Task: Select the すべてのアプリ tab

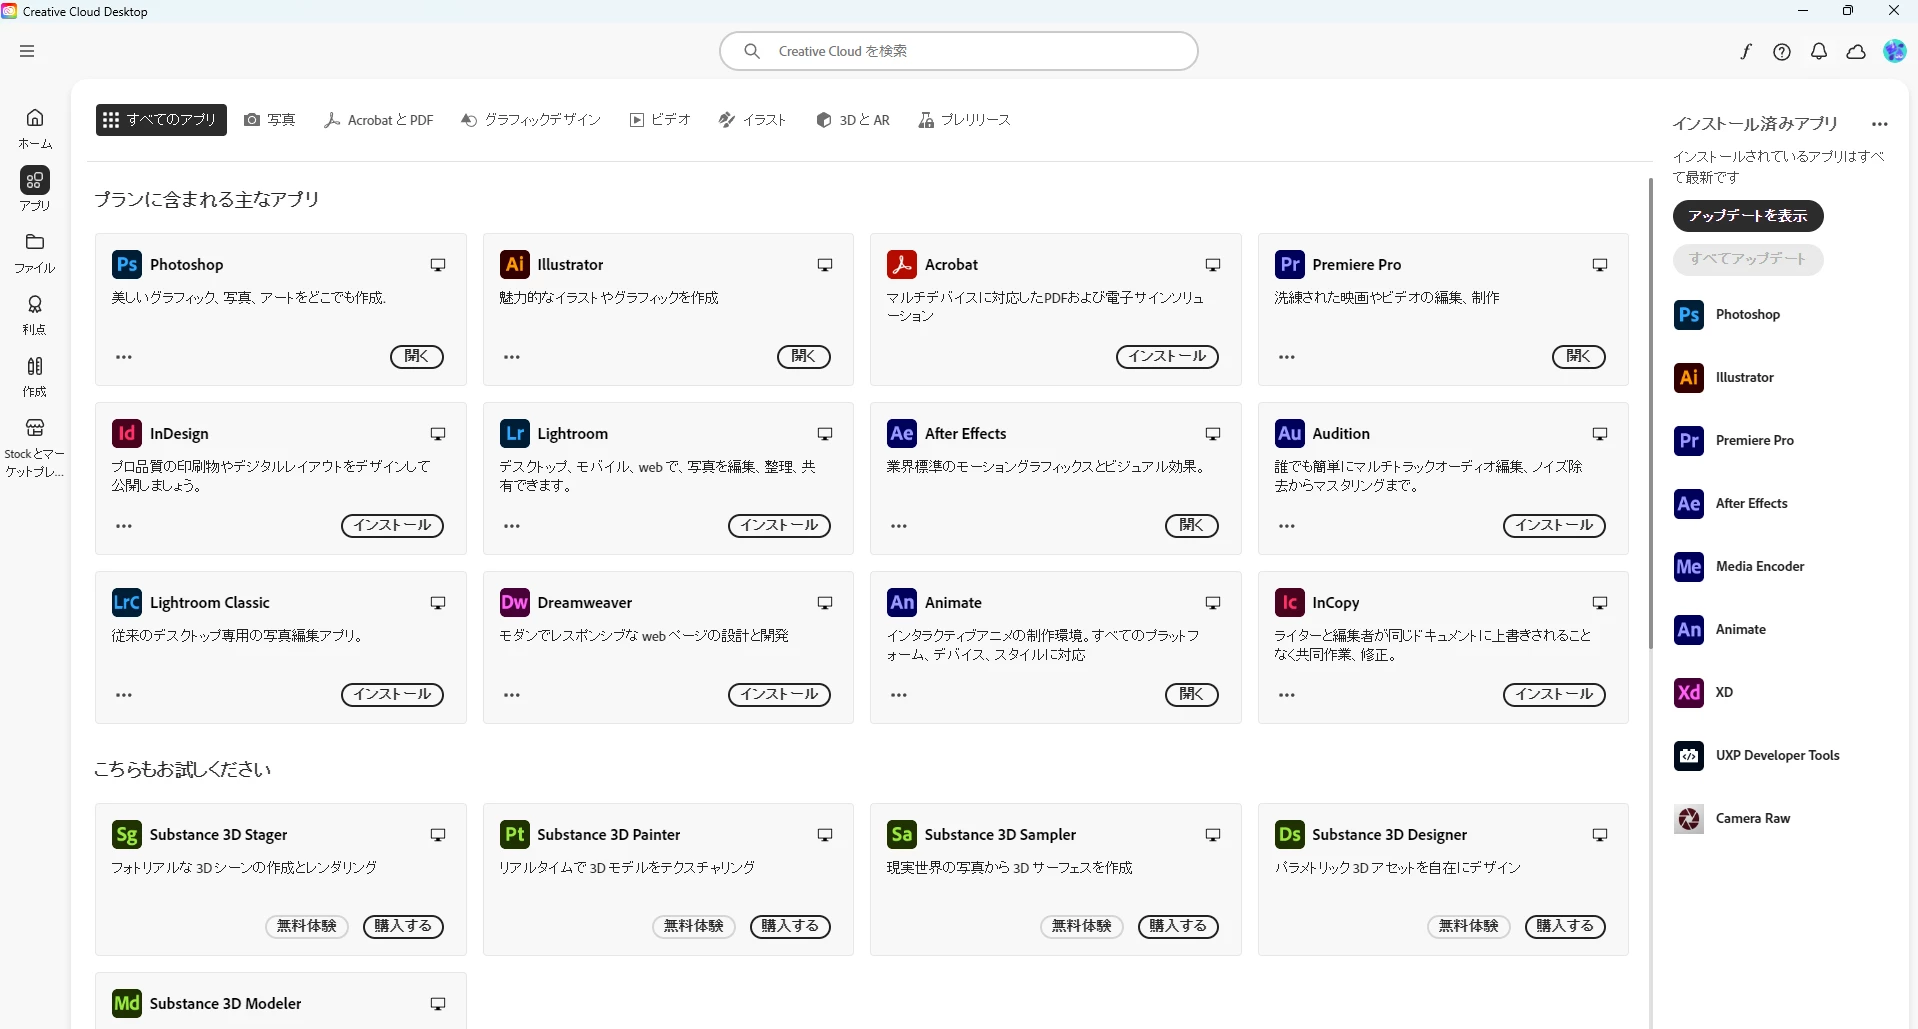Action: point(161,120)
